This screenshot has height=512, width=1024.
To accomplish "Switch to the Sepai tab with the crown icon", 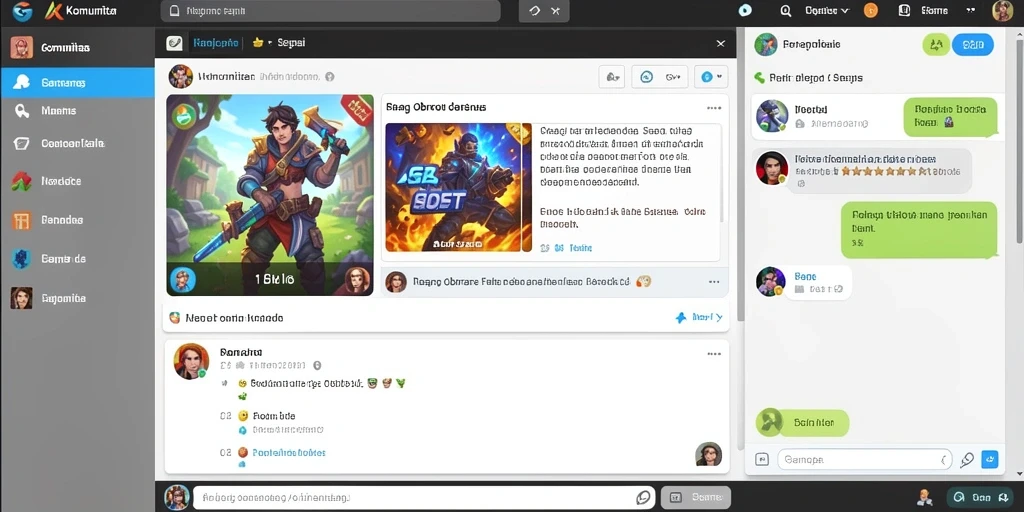I will click(279, 42).
